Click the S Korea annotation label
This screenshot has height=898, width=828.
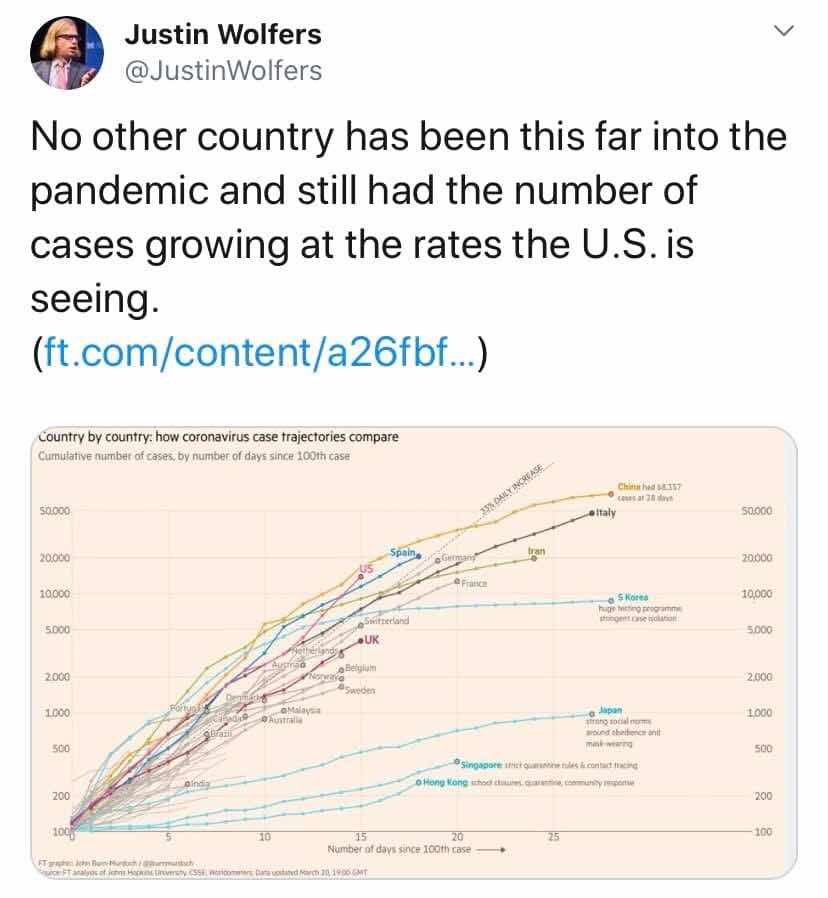point(633,597)
